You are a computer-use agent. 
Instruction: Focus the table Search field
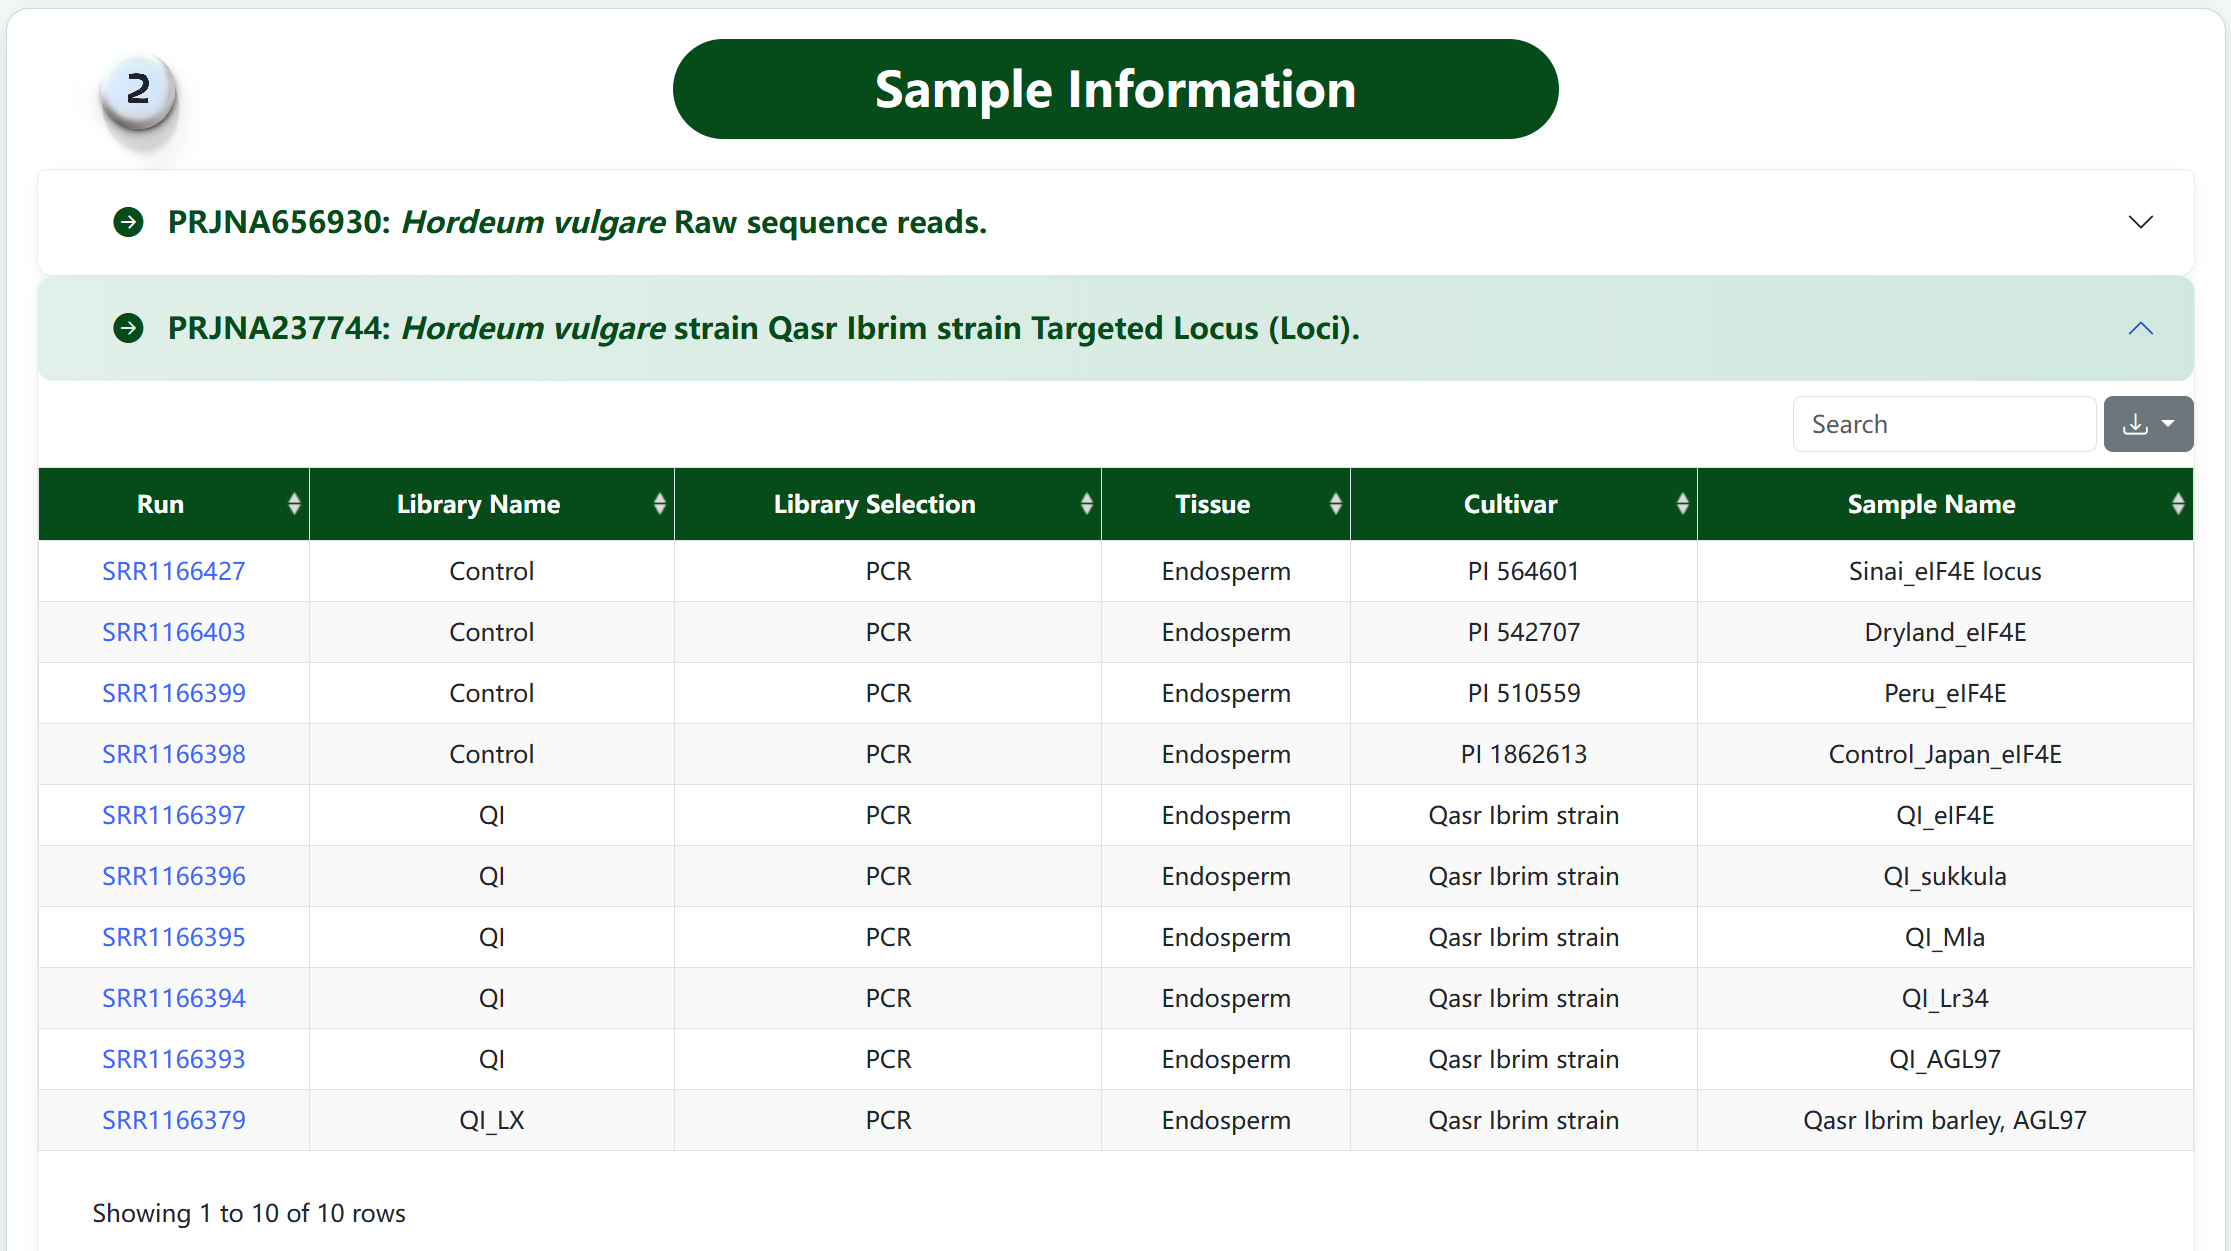[1944, 424]
